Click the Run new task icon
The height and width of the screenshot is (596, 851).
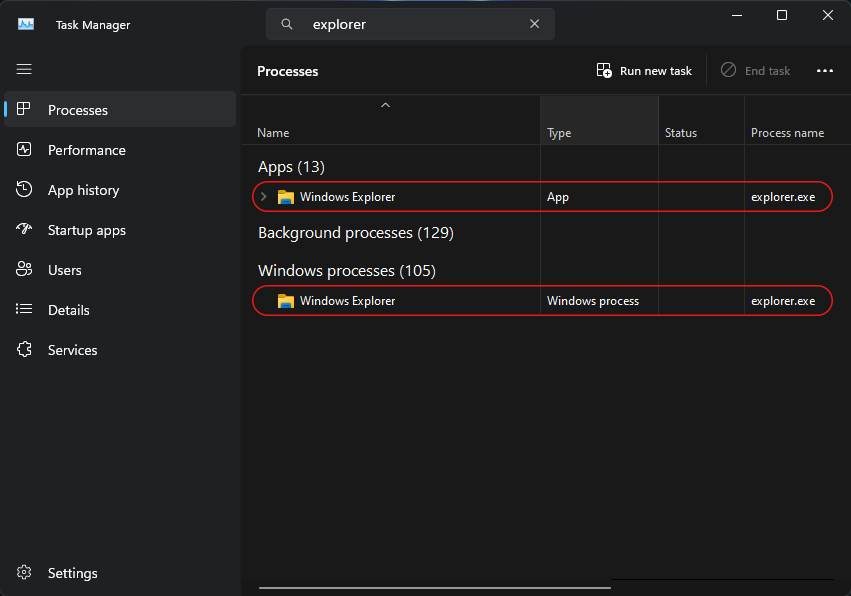[604, 71]
